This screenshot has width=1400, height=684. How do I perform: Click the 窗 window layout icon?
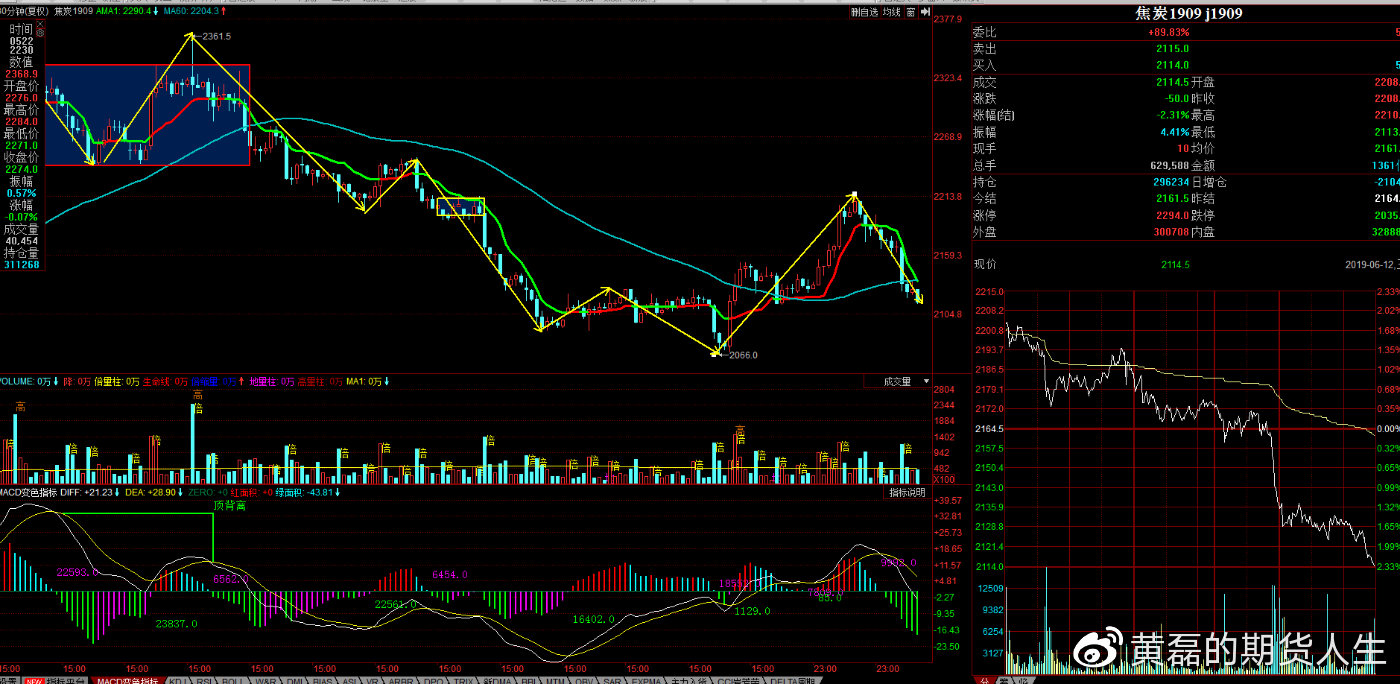(x=910, y=12)
